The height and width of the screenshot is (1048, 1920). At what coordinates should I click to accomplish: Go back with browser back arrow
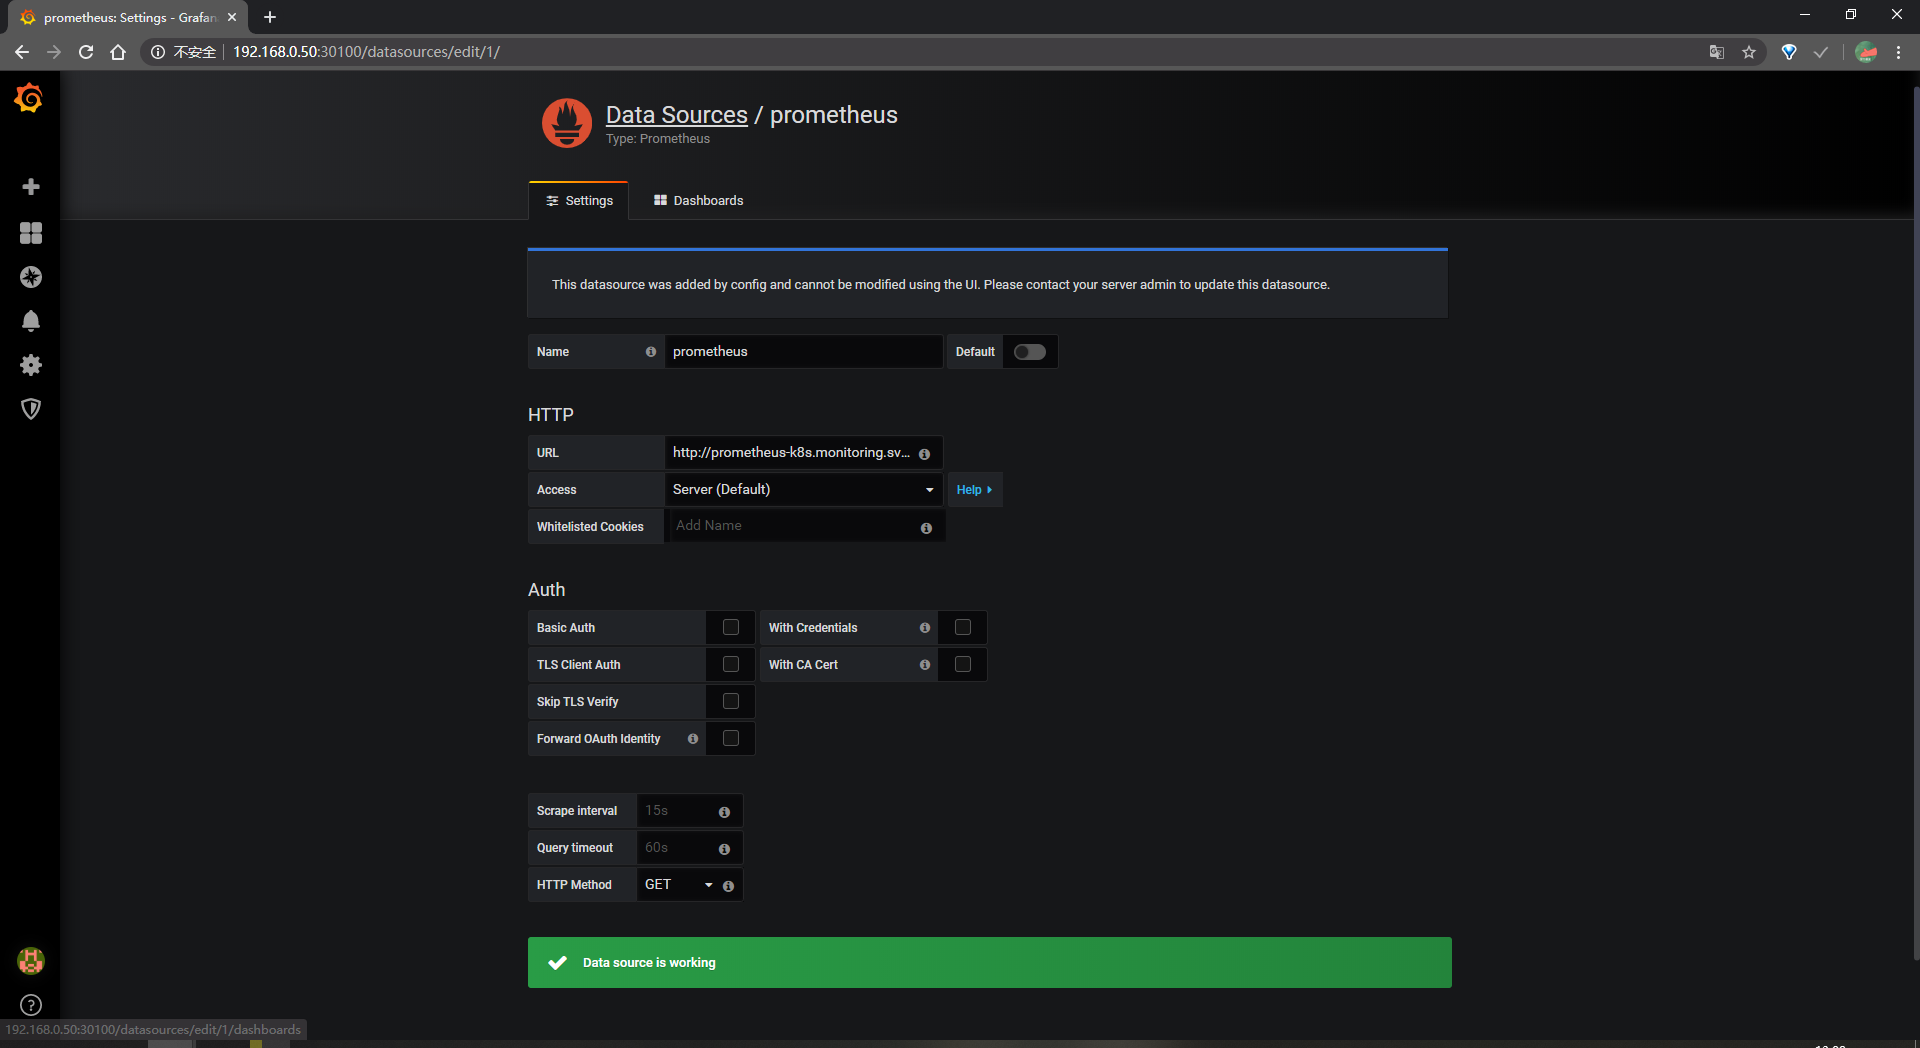tap(22, 52)
